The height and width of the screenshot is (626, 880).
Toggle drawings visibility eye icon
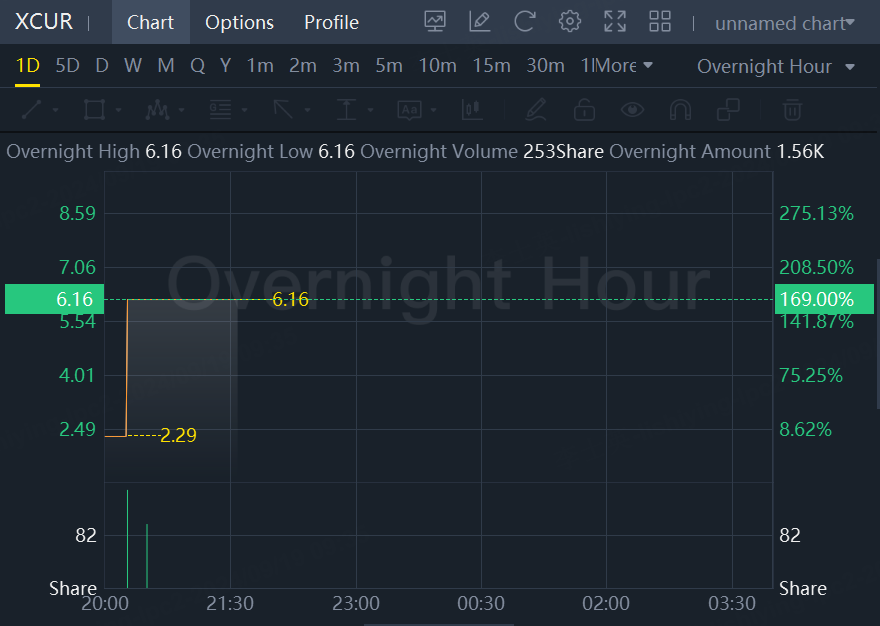[x=632, y=109]
